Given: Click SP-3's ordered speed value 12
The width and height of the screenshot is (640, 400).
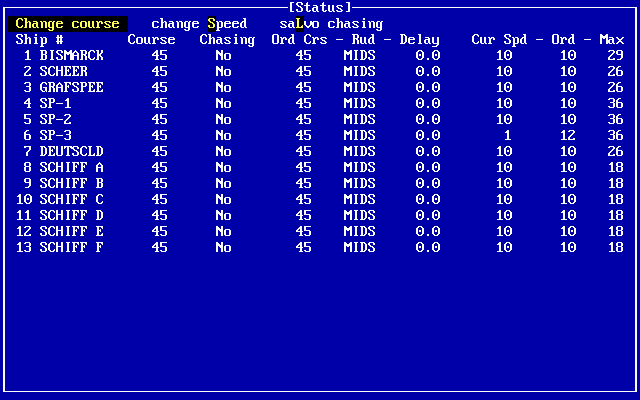Looking at the screenshot, I should pyautogui.click(x=568, y=135).
